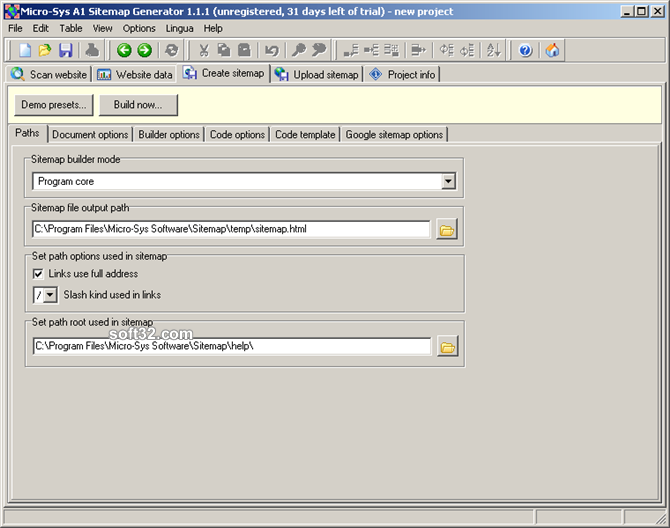Image resolution: width=670 pixels, height=528 pixels.
Task: Go back with the green left arrow
Action: tap(124, 50)
